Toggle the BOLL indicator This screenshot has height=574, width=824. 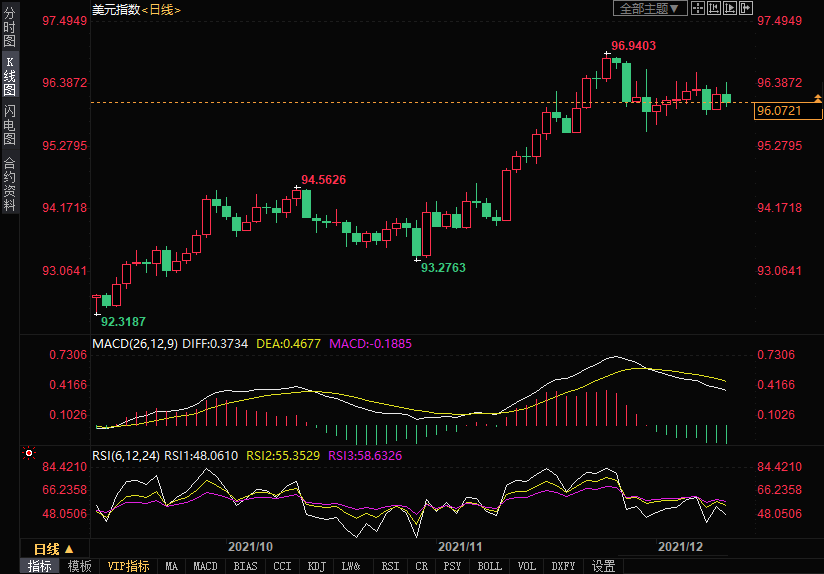(x=489, y=566)
